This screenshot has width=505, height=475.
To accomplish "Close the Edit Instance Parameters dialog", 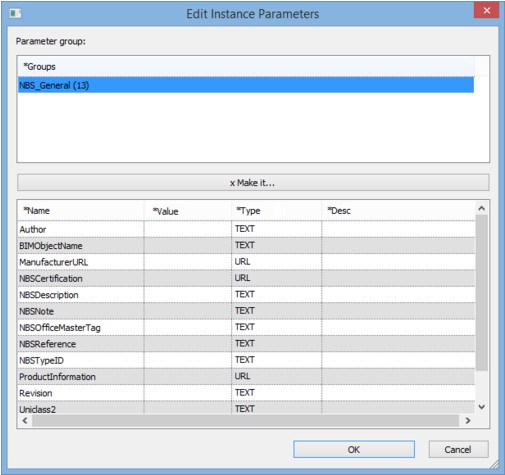I will (486, 11).
